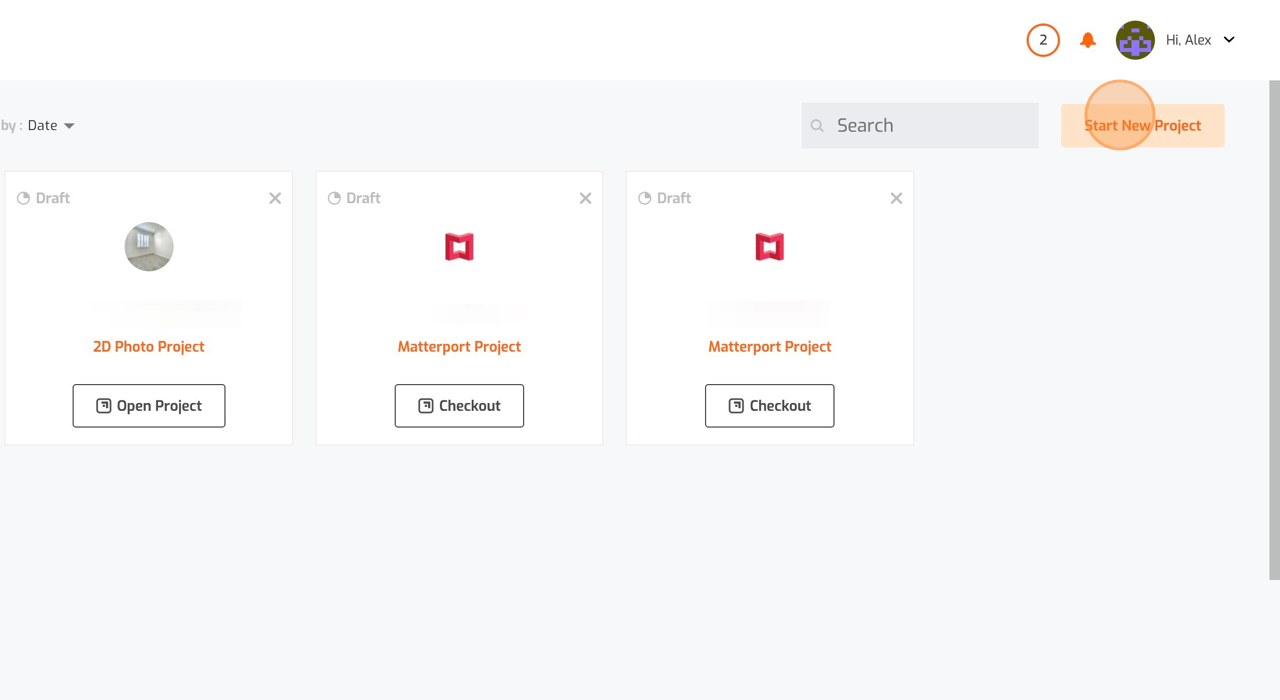Click the notification bell icon
1280x700 pixels.
(1088, 40)
